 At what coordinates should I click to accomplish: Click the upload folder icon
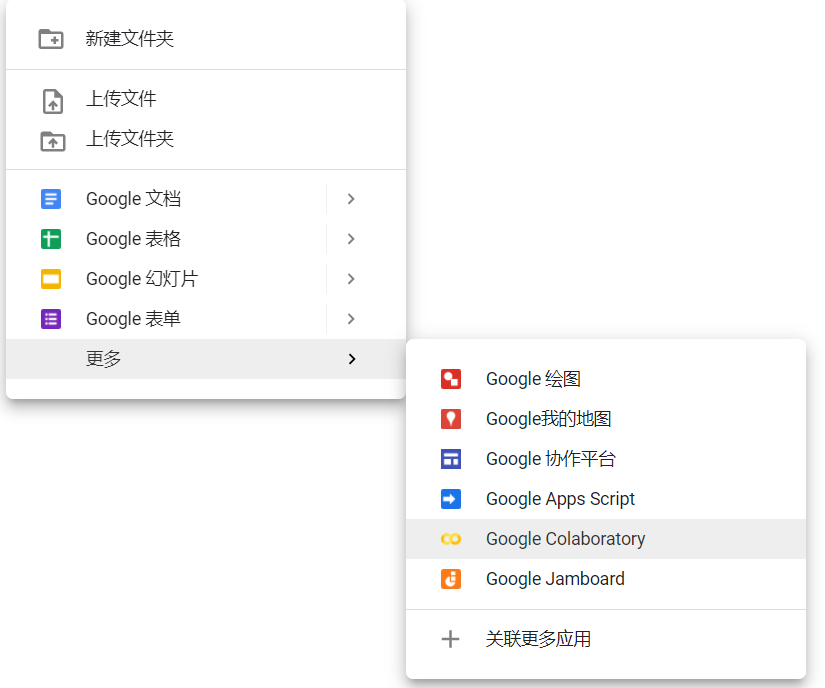point(53,141)
